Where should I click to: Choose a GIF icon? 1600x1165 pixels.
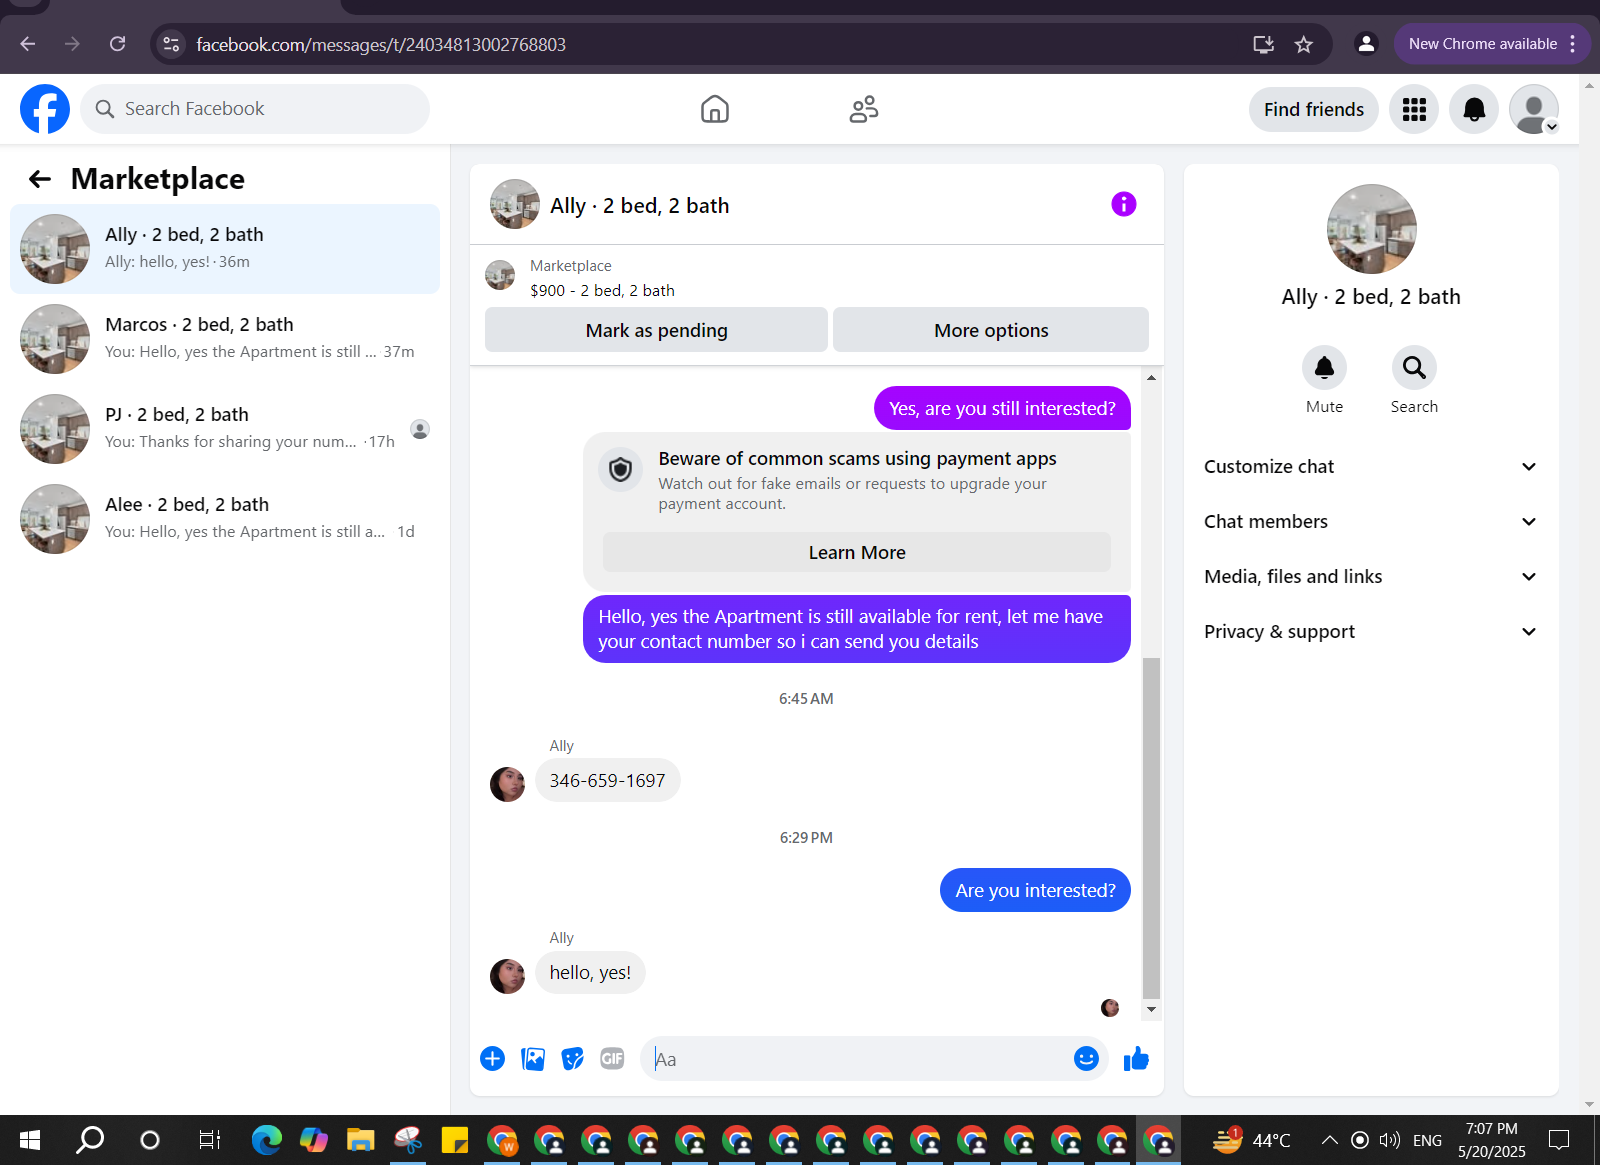click(612, 1059)
